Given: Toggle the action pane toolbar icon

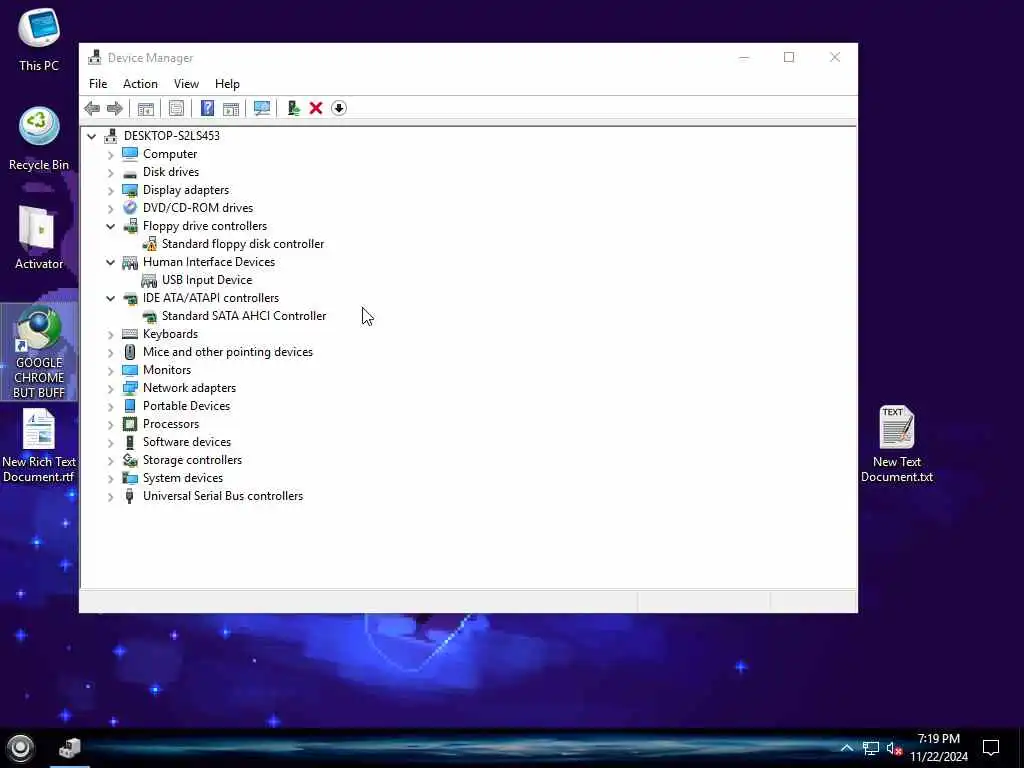Looking at the screenshot, I should (x=231, y=108).
